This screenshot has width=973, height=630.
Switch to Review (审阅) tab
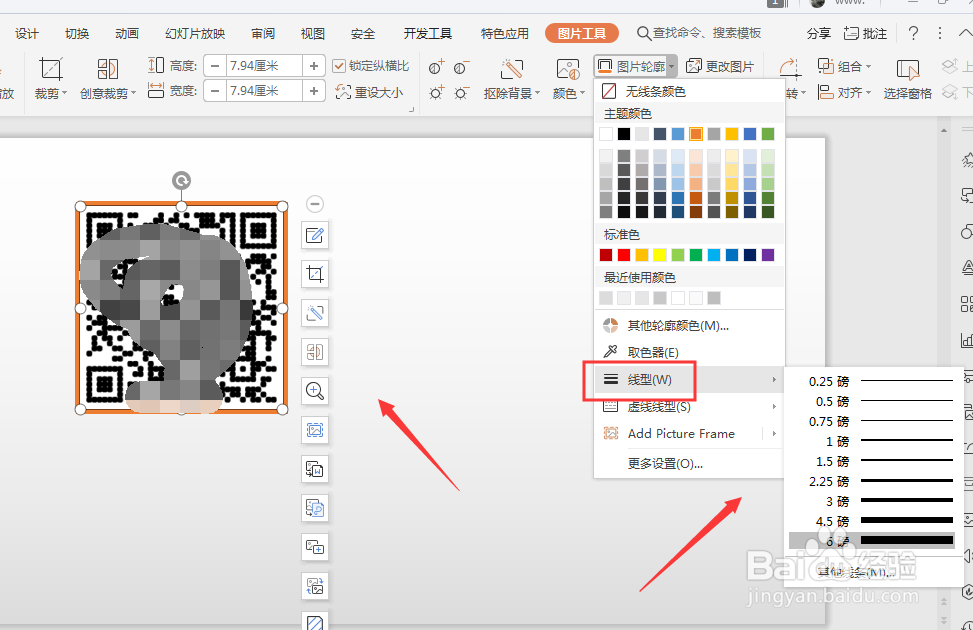263,34
